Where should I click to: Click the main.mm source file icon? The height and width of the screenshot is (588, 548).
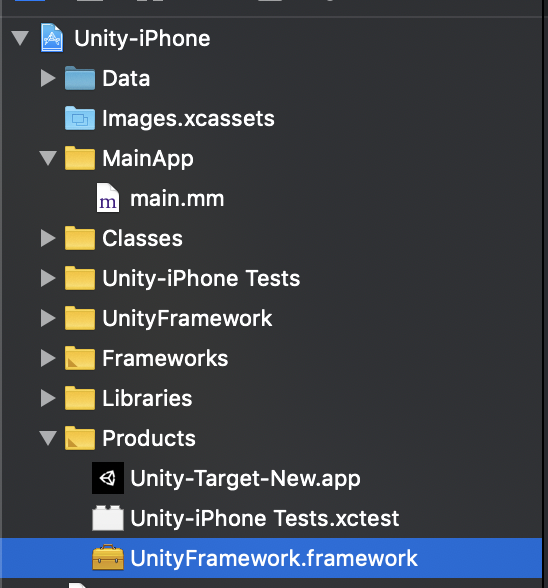click(108, 198)
